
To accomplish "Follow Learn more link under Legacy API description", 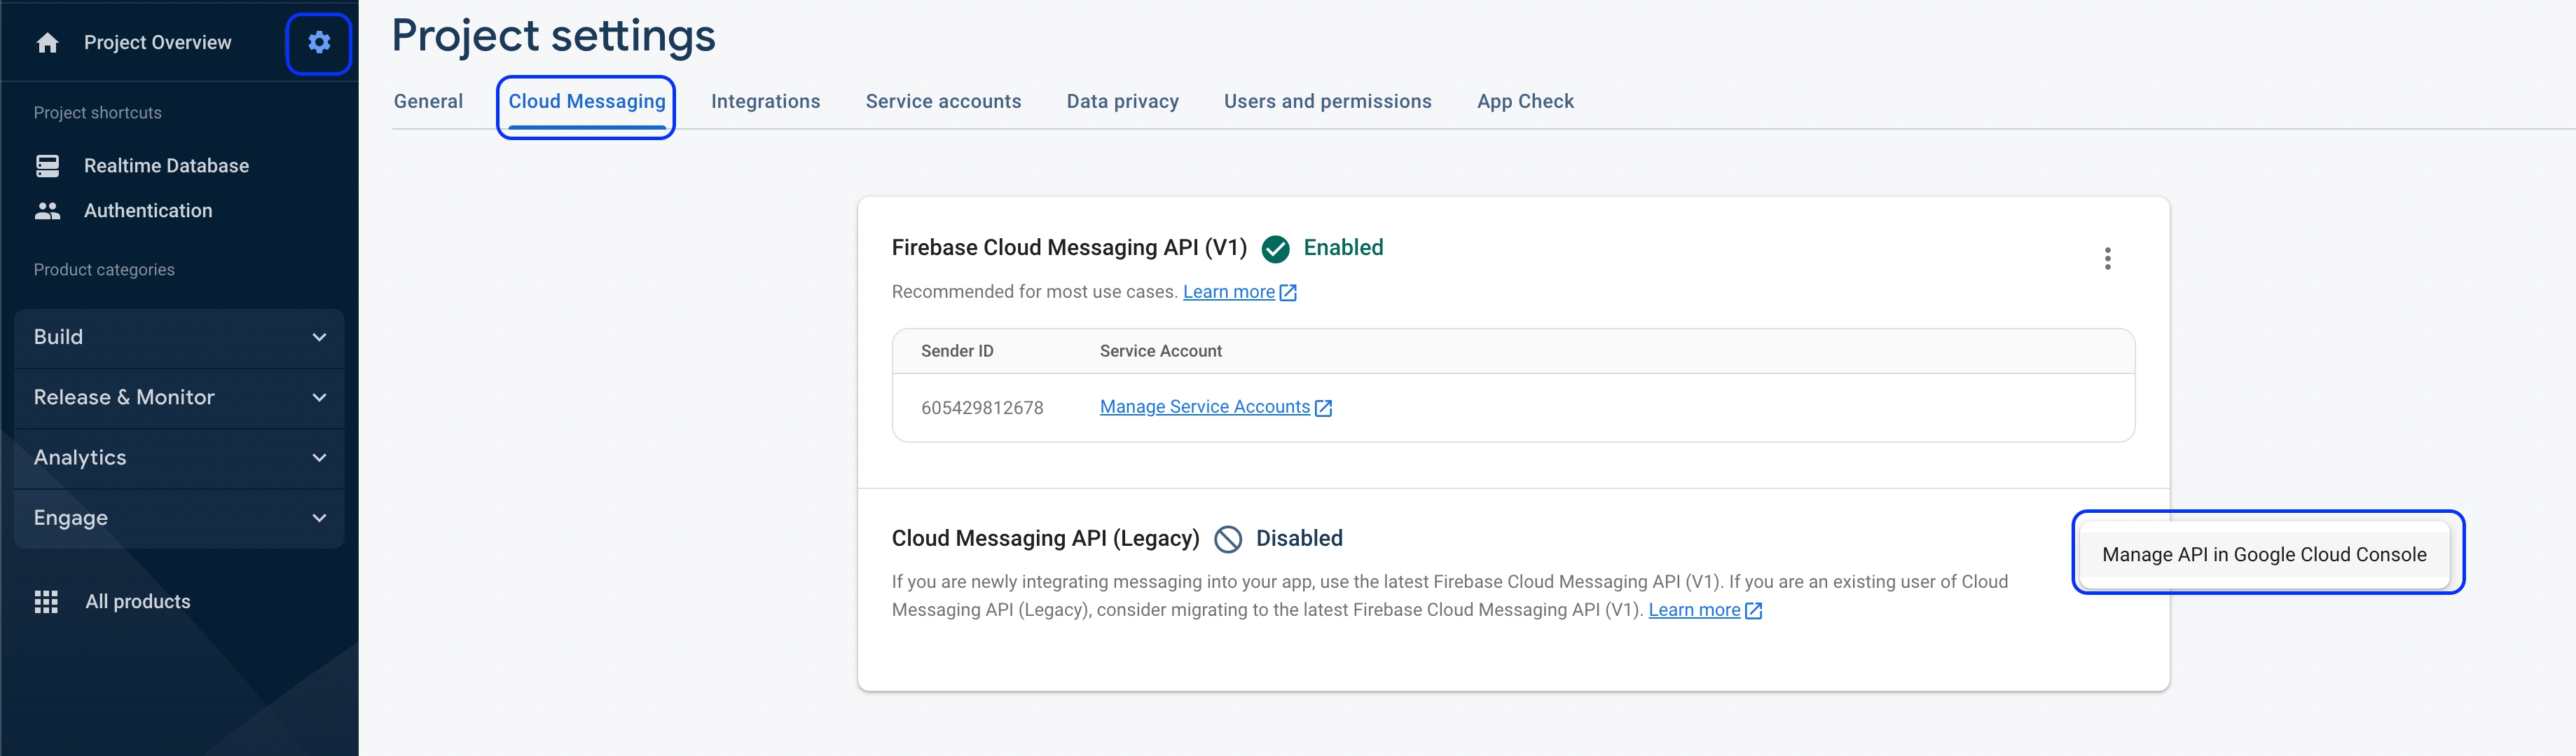I will [x=1694, y=610].
